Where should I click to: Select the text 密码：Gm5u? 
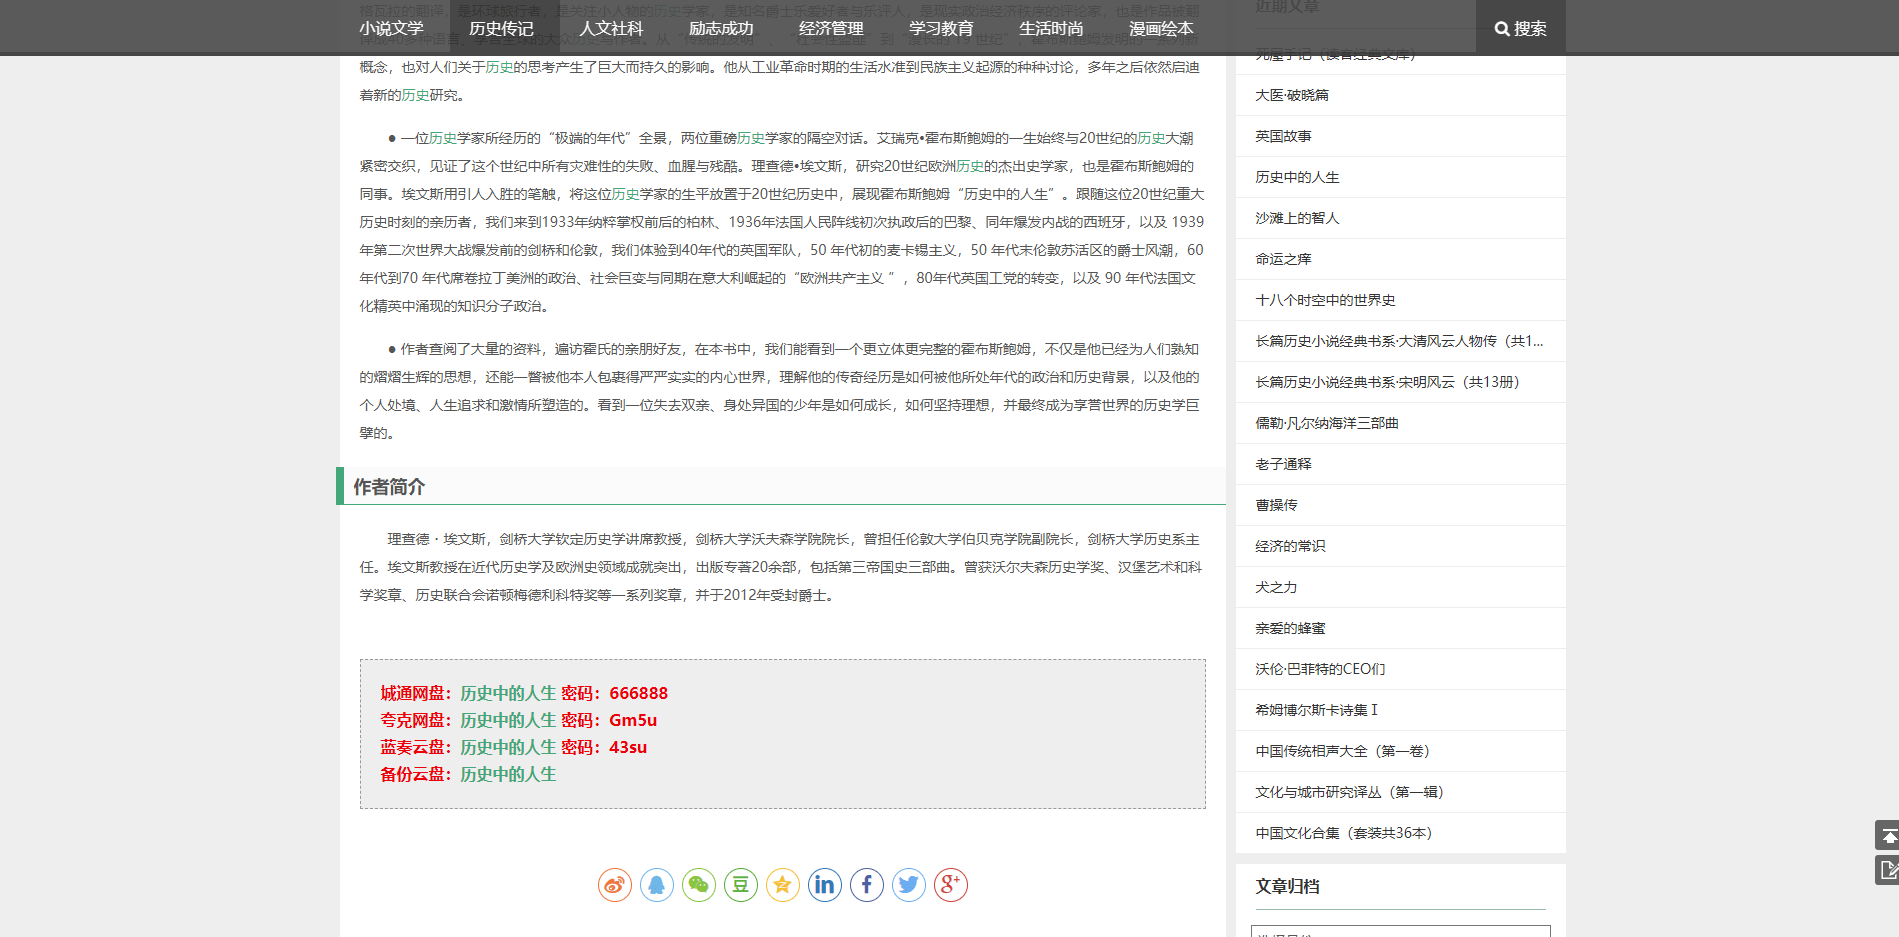click(609, 720)
